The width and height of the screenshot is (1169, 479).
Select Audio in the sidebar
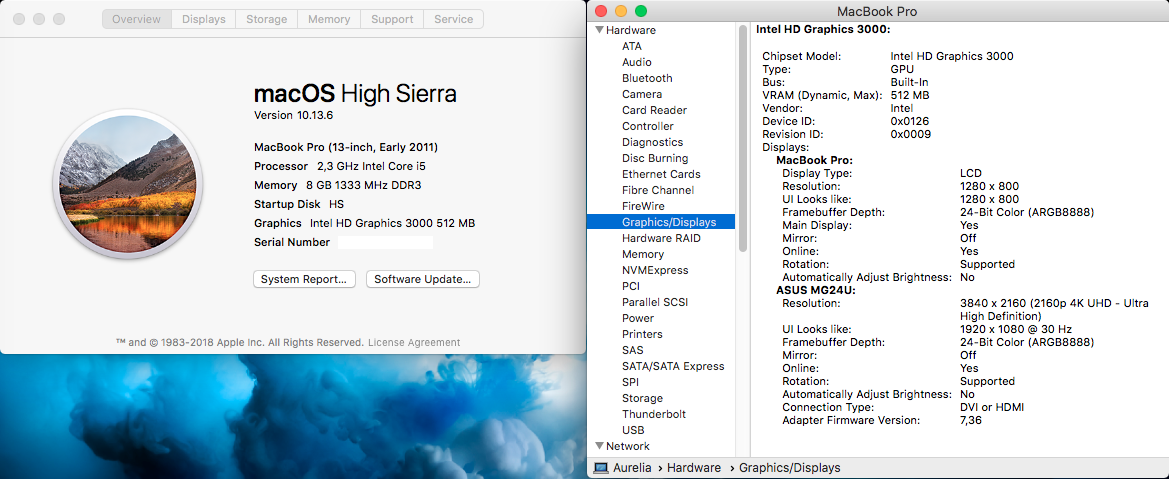(x=637, y=62)
